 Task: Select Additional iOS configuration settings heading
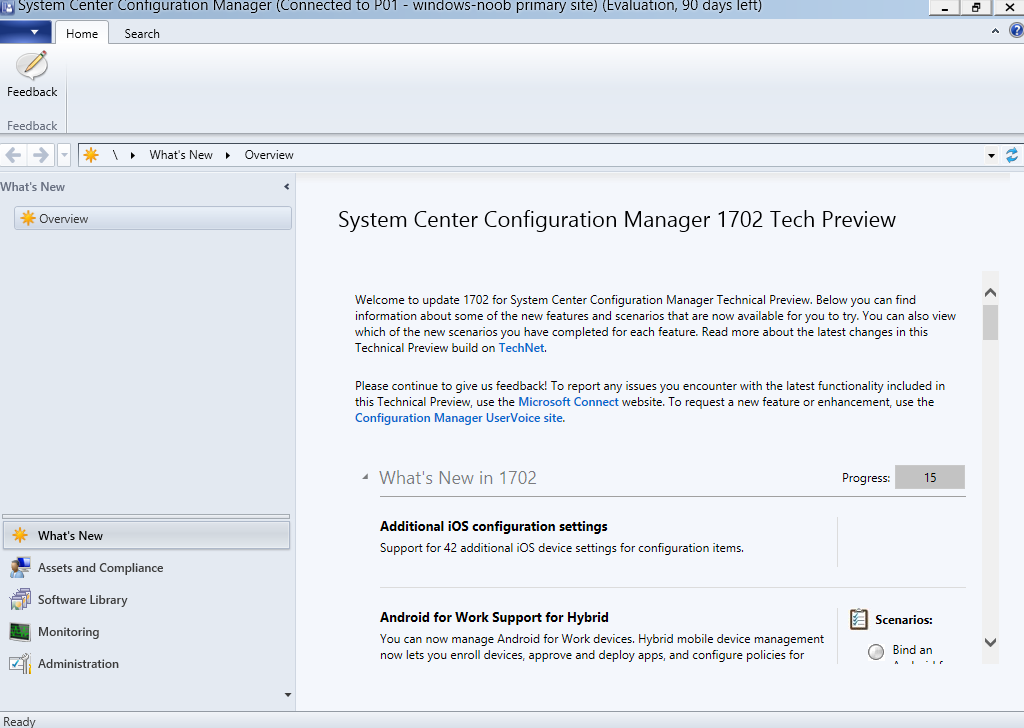tap(494, 526)
